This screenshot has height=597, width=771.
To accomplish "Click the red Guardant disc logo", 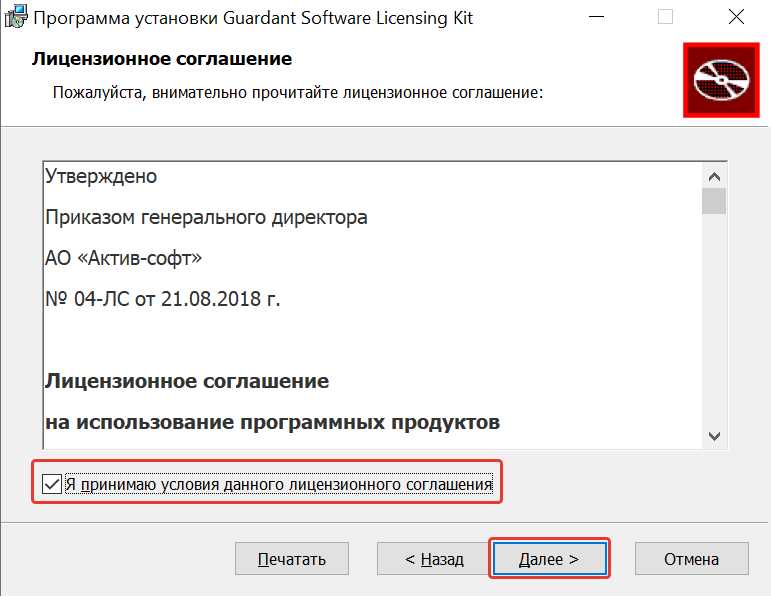I will tap(721, 80).
